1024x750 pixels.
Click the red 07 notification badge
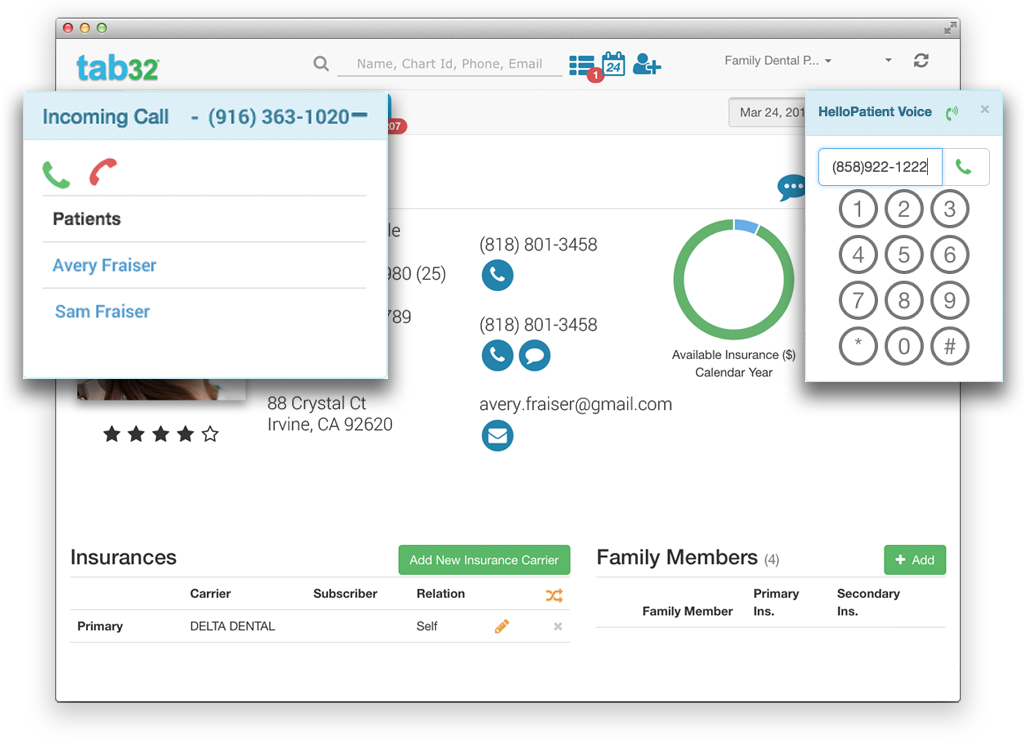click(x=396, y=126)
